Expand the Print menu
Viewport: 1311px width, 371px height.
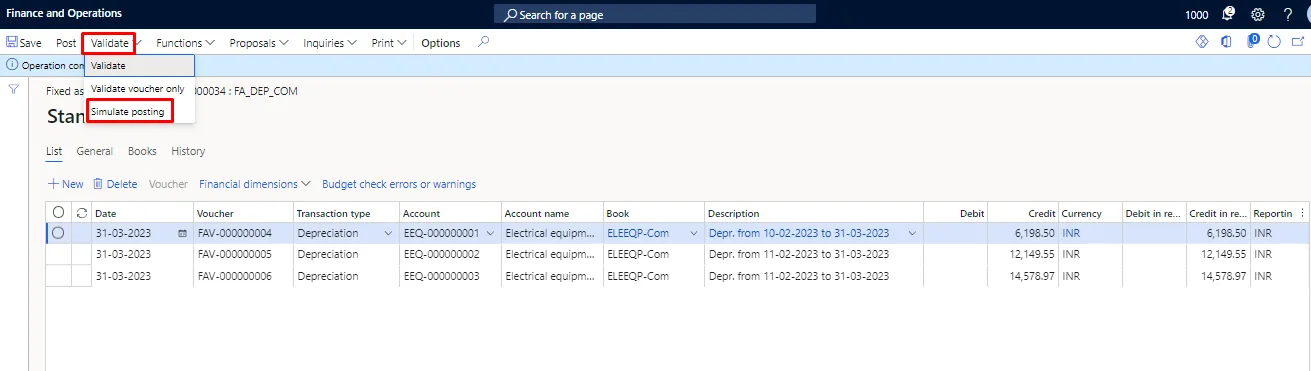388,43
